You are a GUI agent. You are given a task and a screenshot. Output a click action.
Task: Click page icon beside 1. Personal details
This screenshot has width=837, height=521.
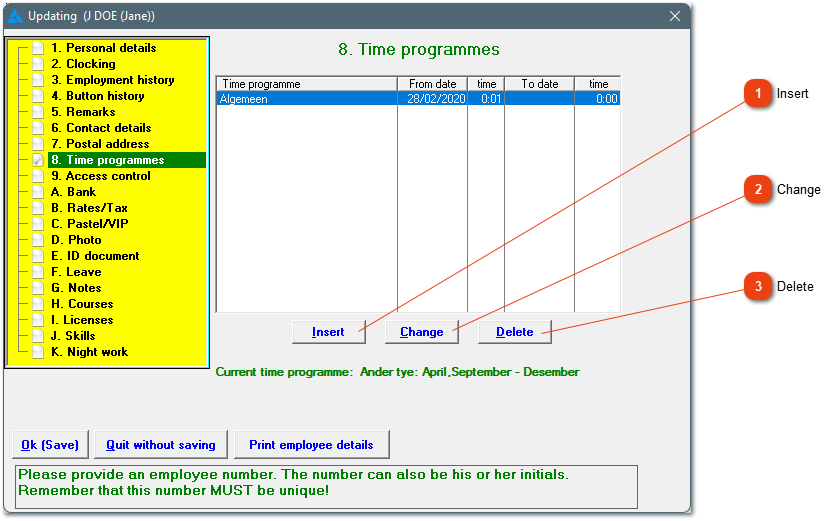tap(38, 48)
